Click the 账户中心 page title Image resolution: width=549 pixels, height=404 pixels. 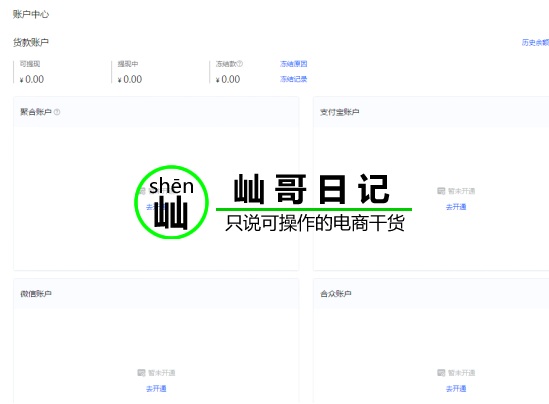31,14
